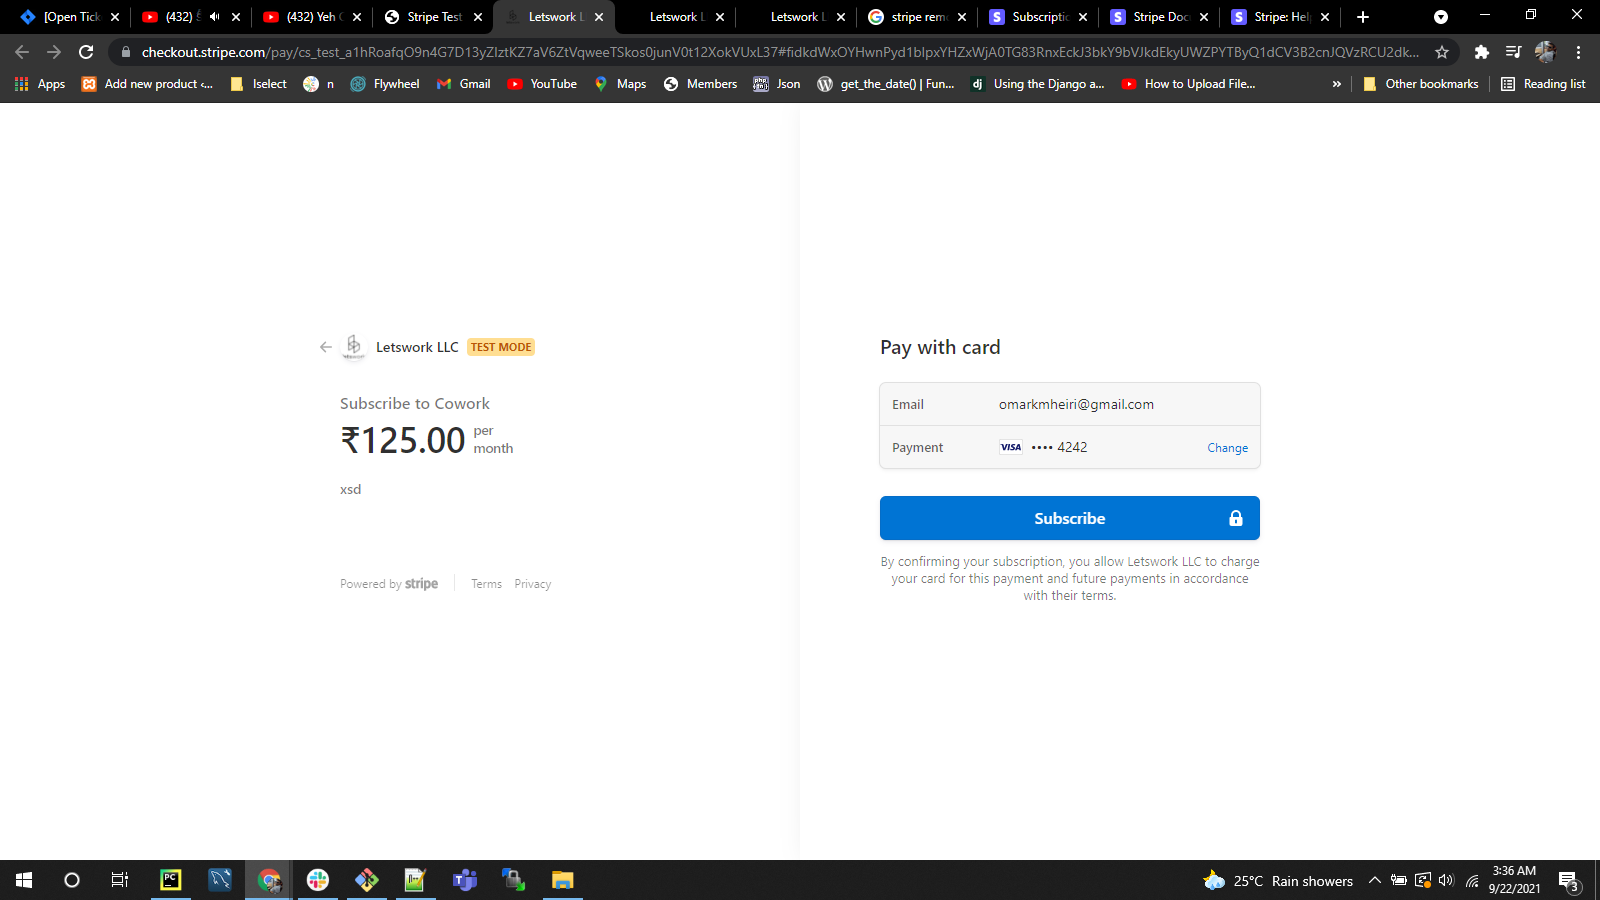The width and height of the screenshot is (1600, 900).
Task: Open the Reading list
Action: point(1544,84)
